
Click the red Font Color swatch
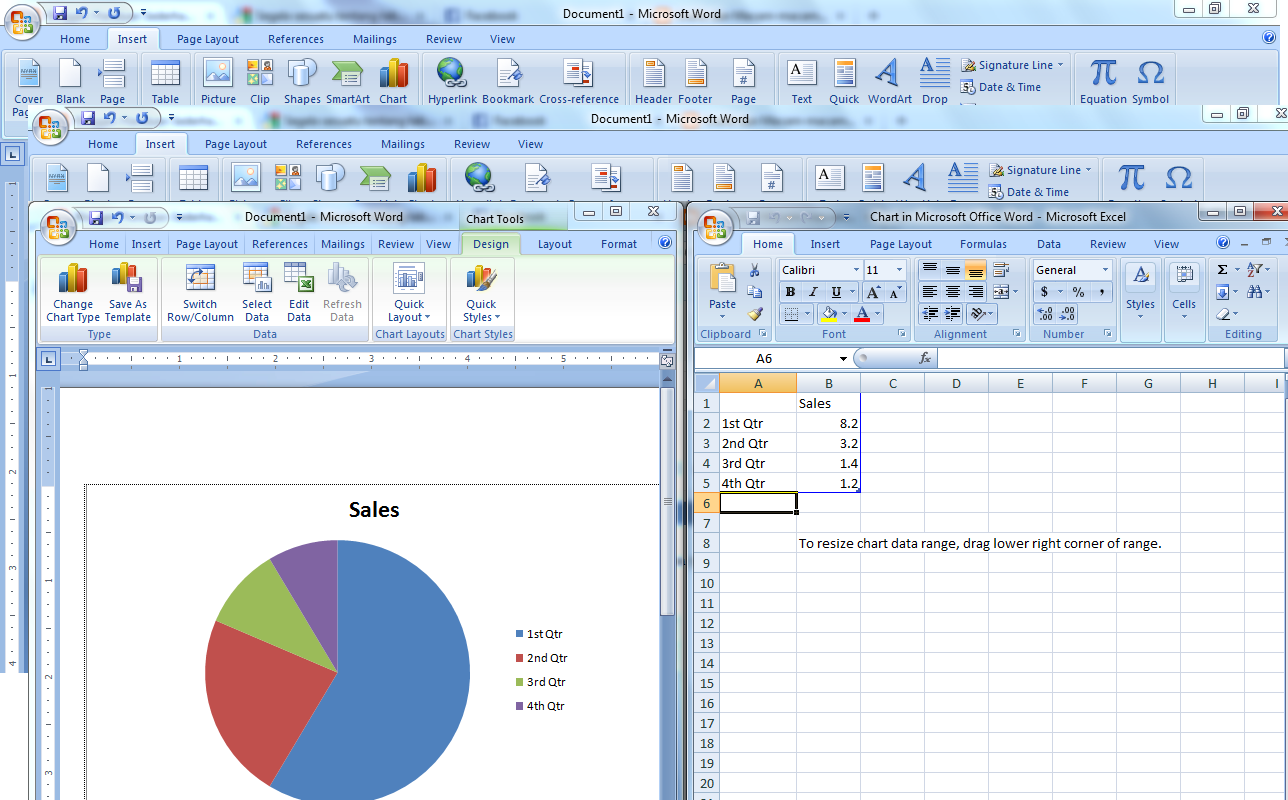coord(862,314)
